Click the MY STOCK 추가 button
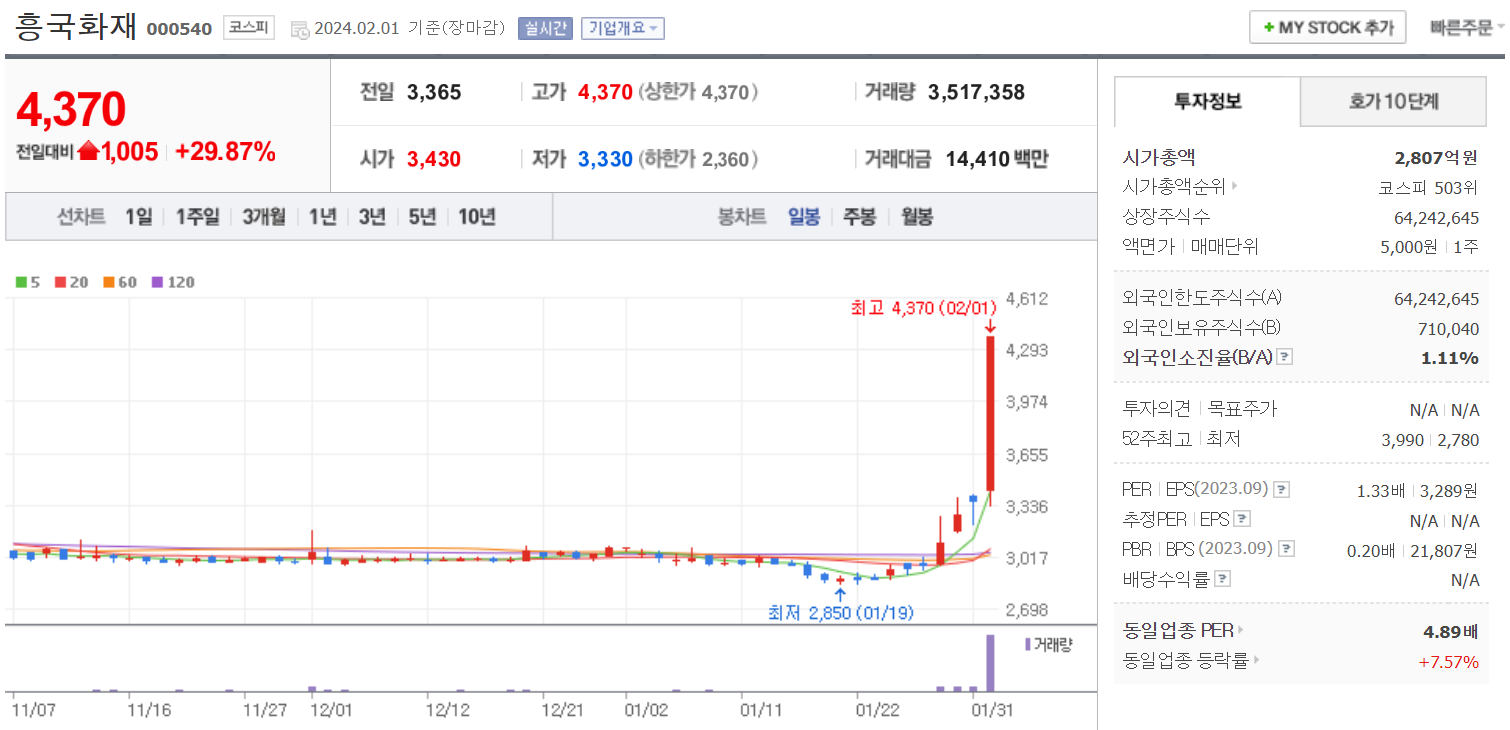The height and width of the screenshot is (730, 1510). point(1328,28)
